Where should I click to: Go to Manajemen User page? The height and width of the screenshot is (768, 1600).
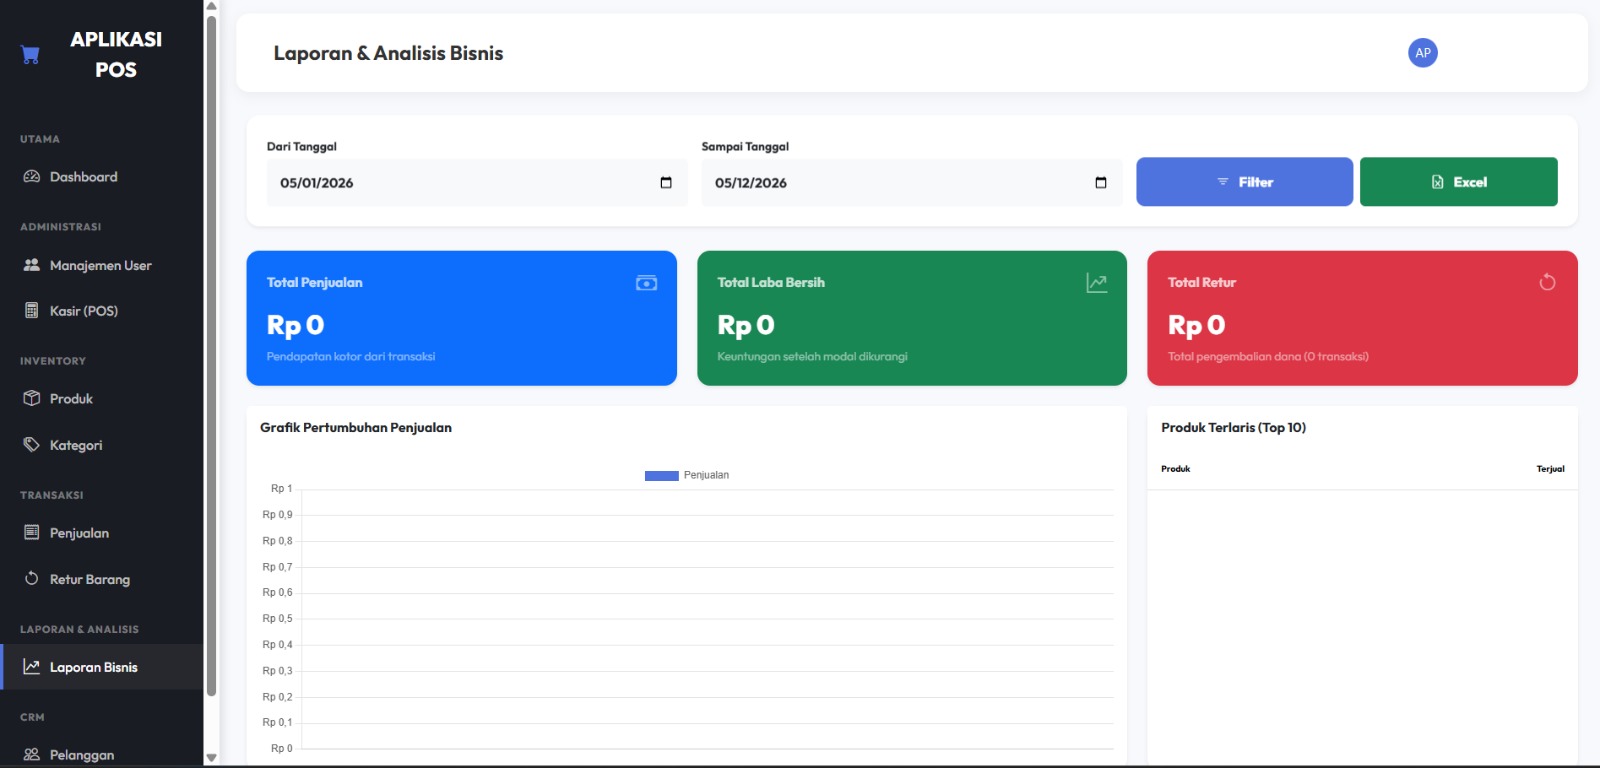[x=102, y=265]
